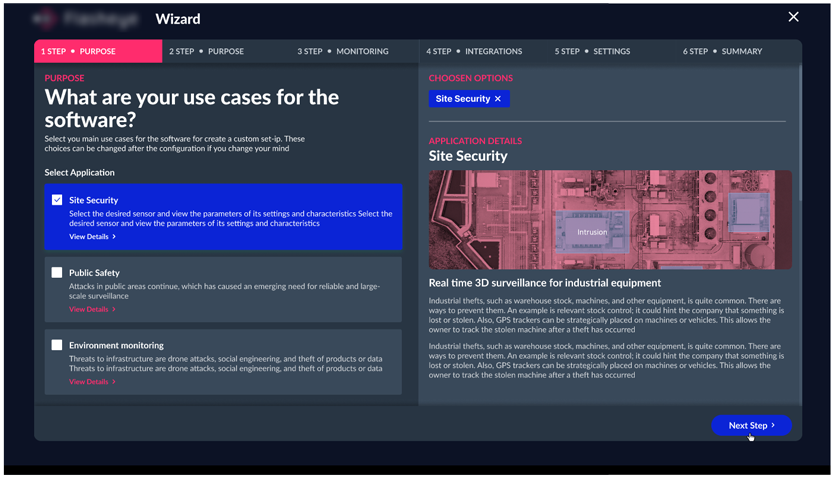Click the Site Security chosen option chip
The width and height of the screenshot is (834, 477).
tap(462, 99)
